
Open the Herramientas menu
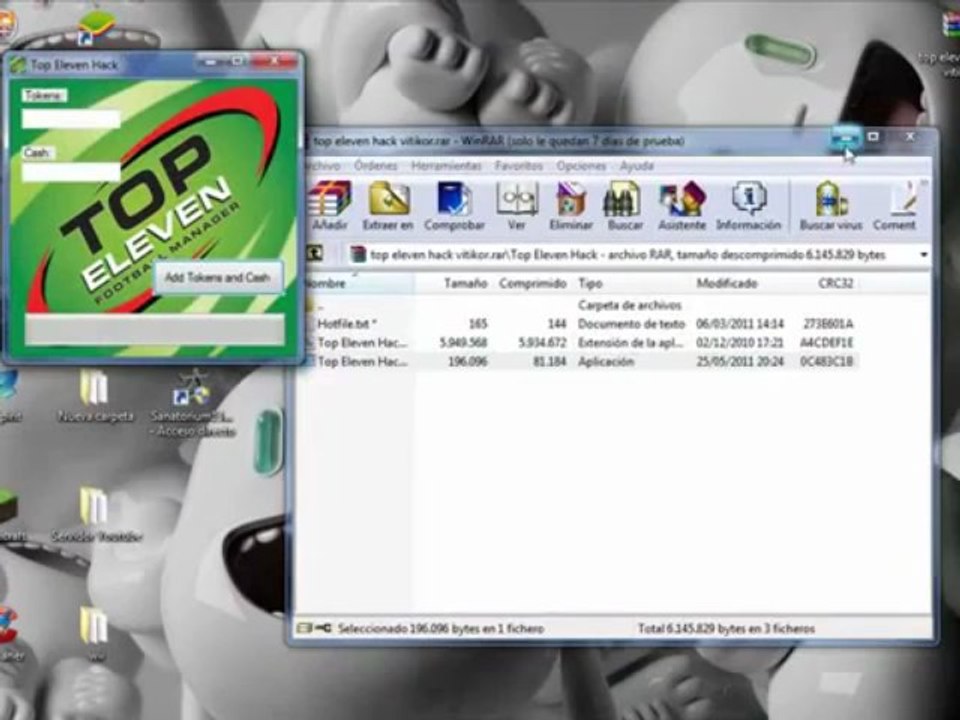tap(446, 166)
